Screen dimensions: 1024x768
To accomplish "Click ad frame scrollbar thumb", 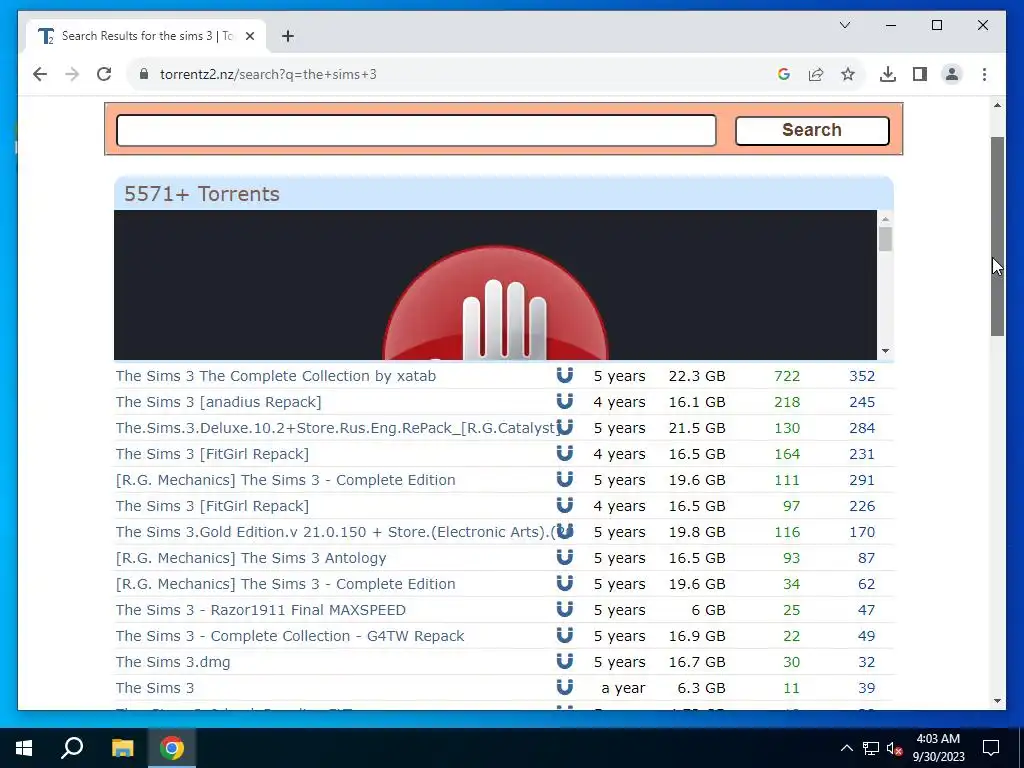I will (x=885, y=238).
